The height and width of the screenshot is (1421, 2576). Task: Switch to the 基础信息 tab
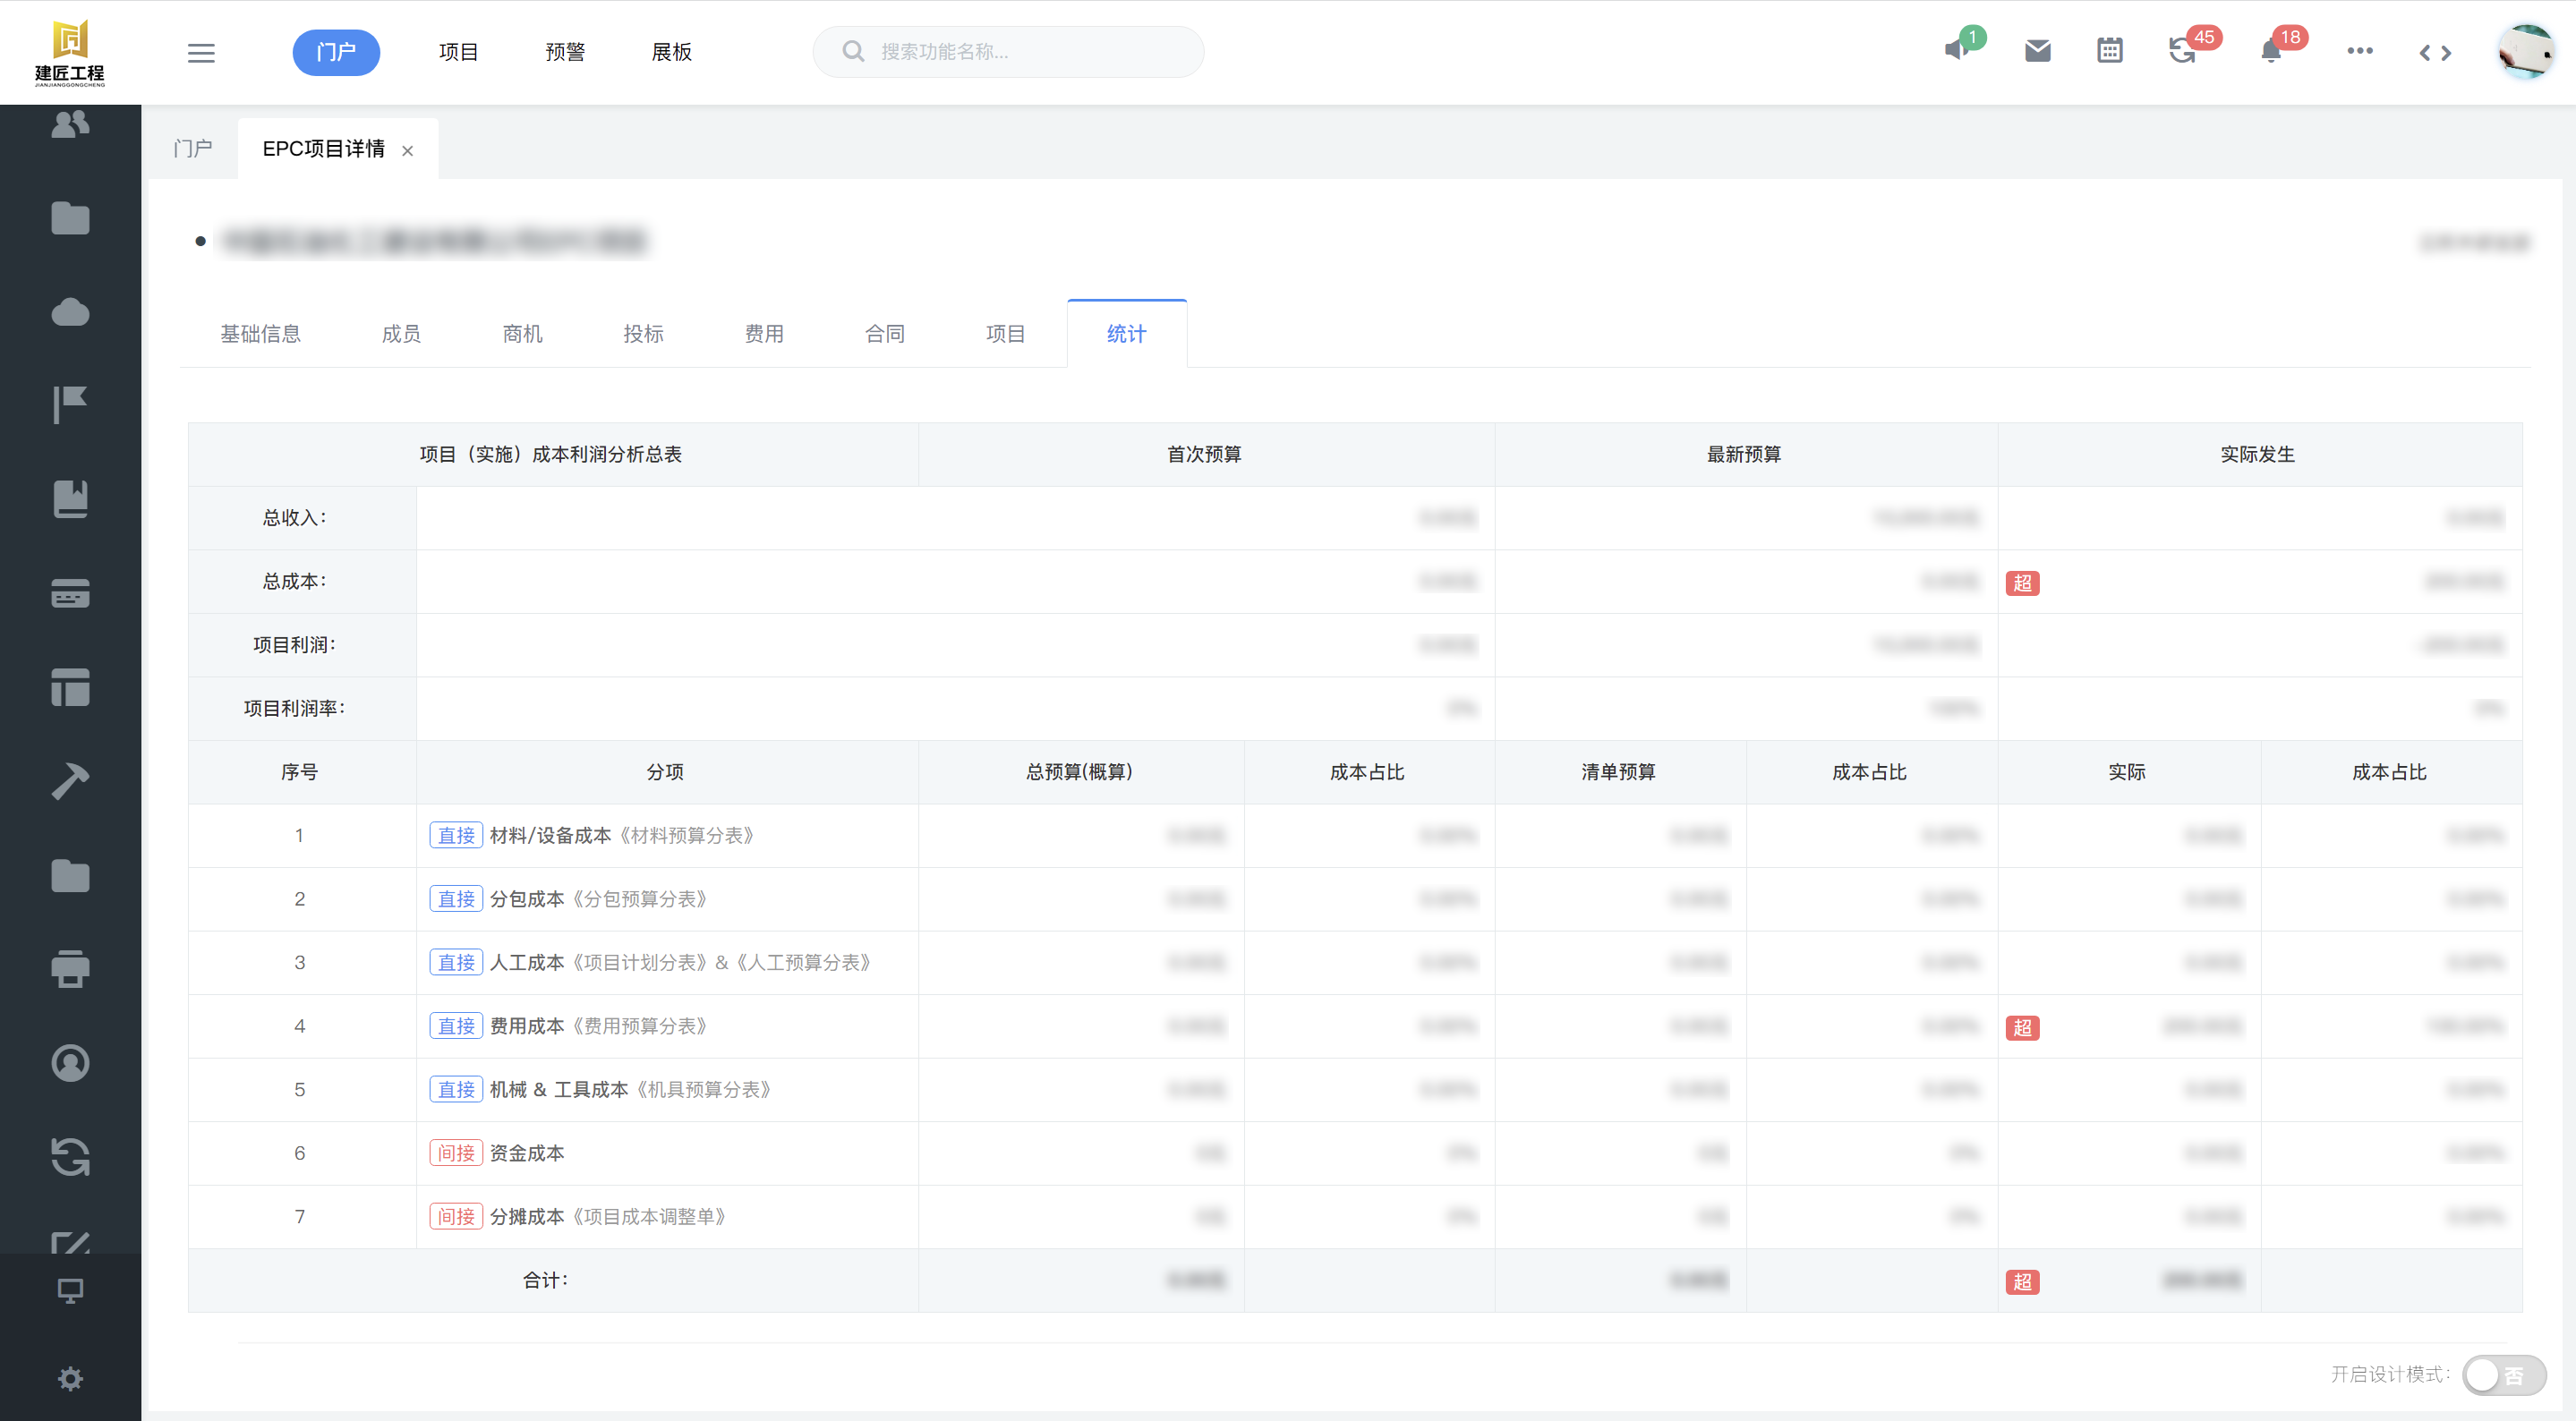click(x=260, y=334)
